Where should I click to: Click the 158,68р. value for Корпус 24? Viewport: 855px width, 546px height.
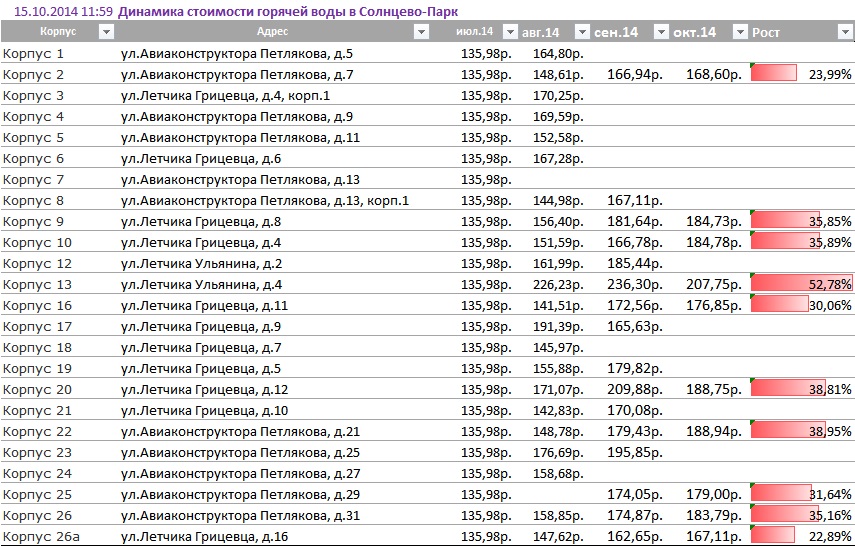(558, 473)
